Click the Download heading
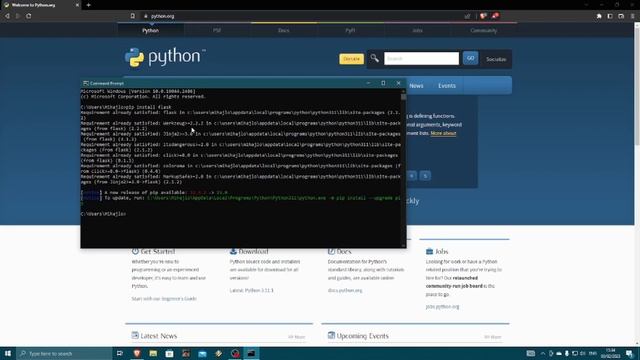The image size is (640, 360). coord(253,251)
